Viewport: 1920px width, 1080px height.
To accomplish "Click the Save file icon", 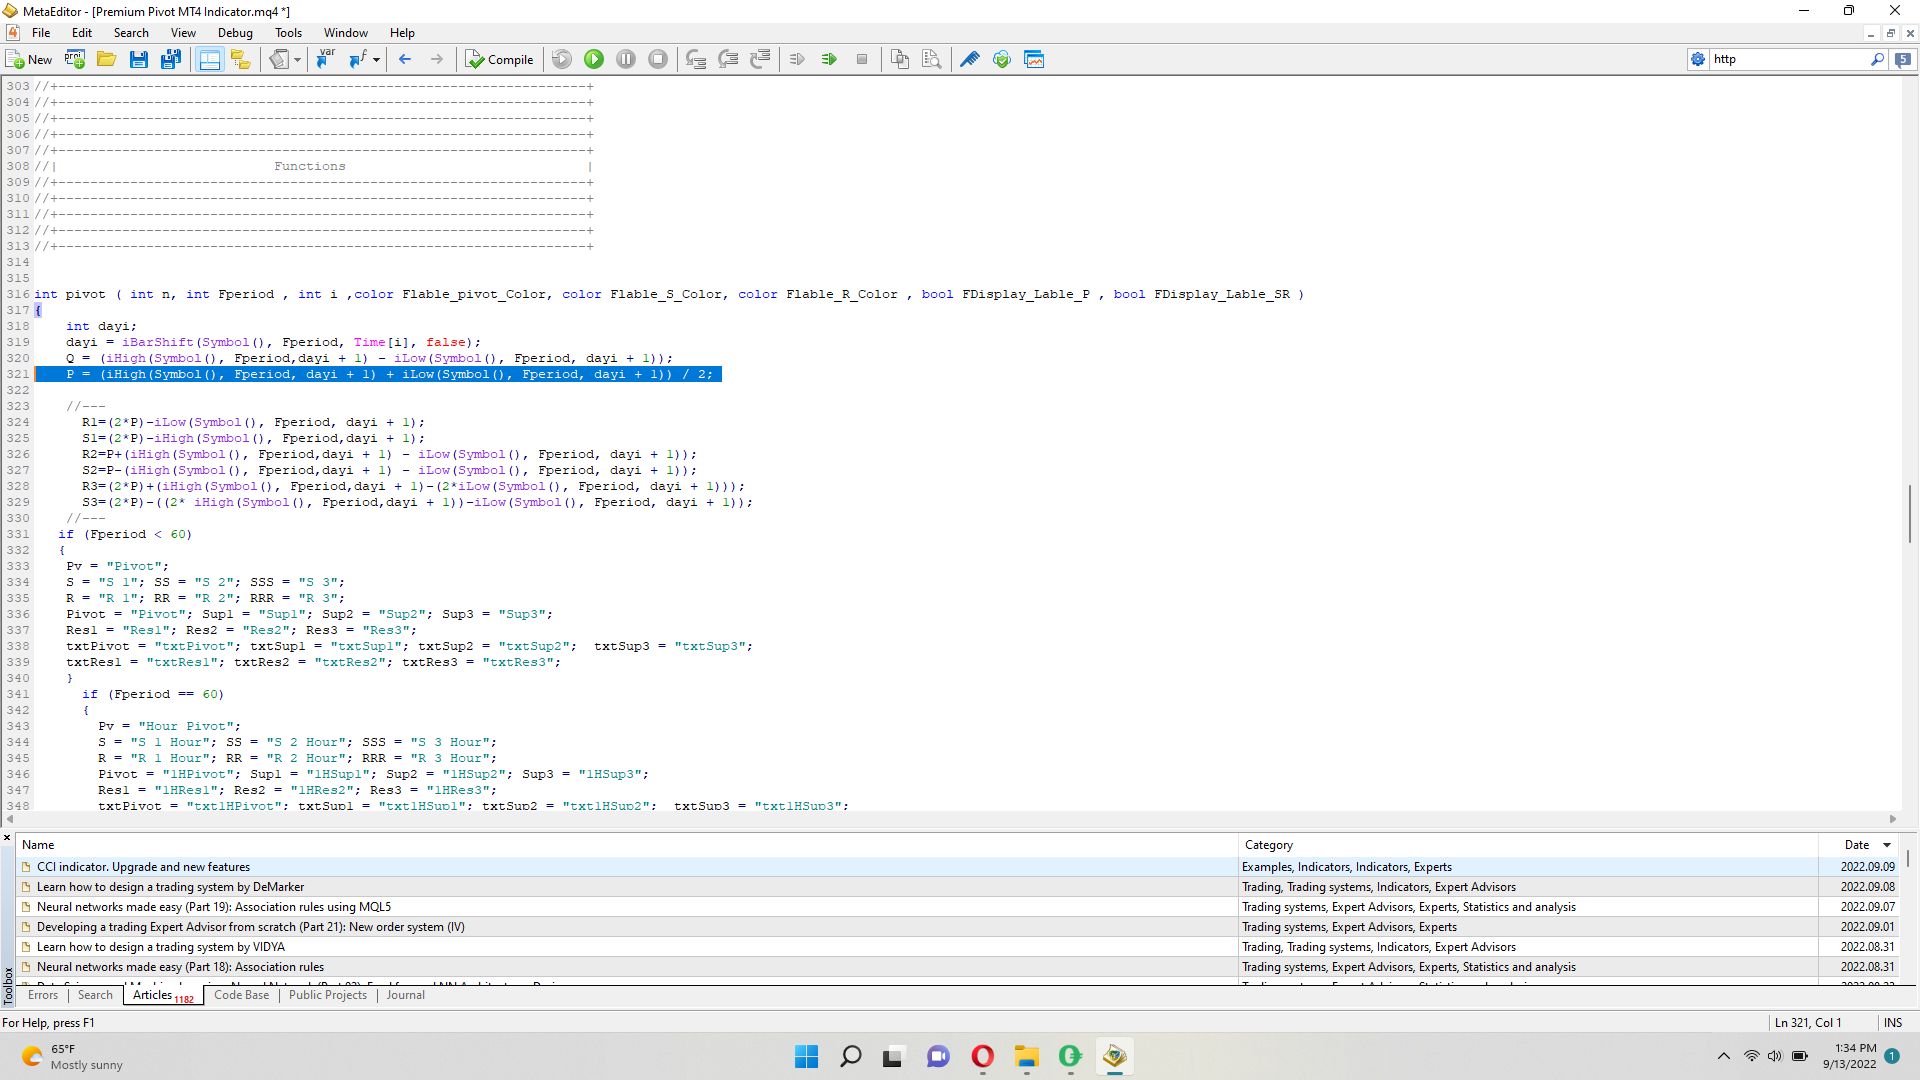I will [x=139, y=60].
